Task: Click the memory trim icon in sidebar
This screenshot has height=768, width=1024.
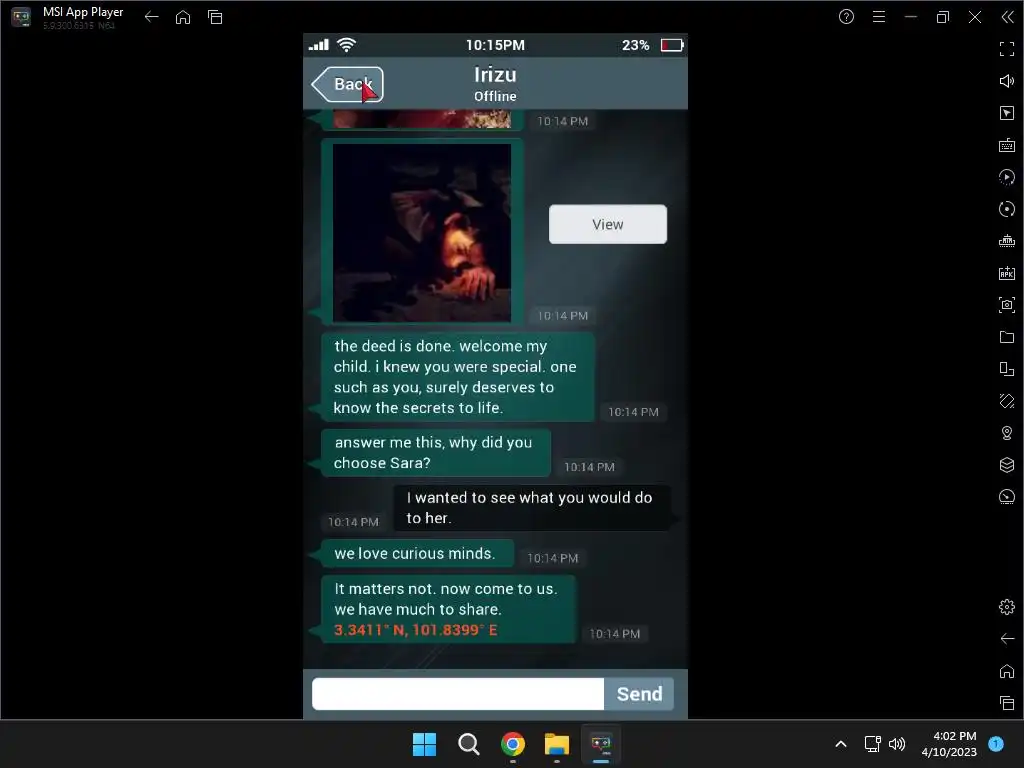Action: 1007,241
